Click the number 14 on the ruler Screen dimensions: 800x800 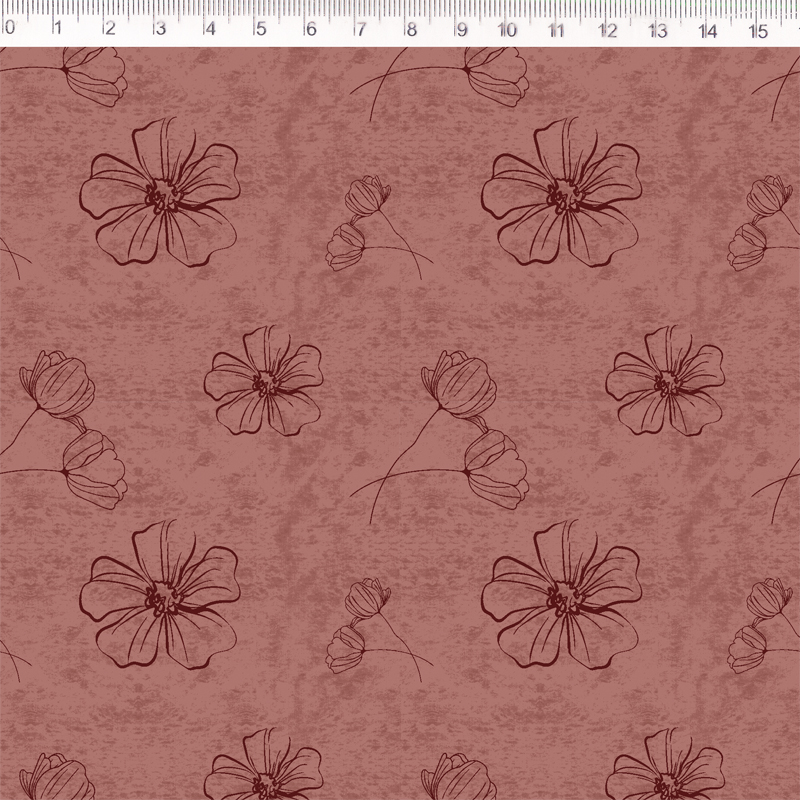click(708, 30)
